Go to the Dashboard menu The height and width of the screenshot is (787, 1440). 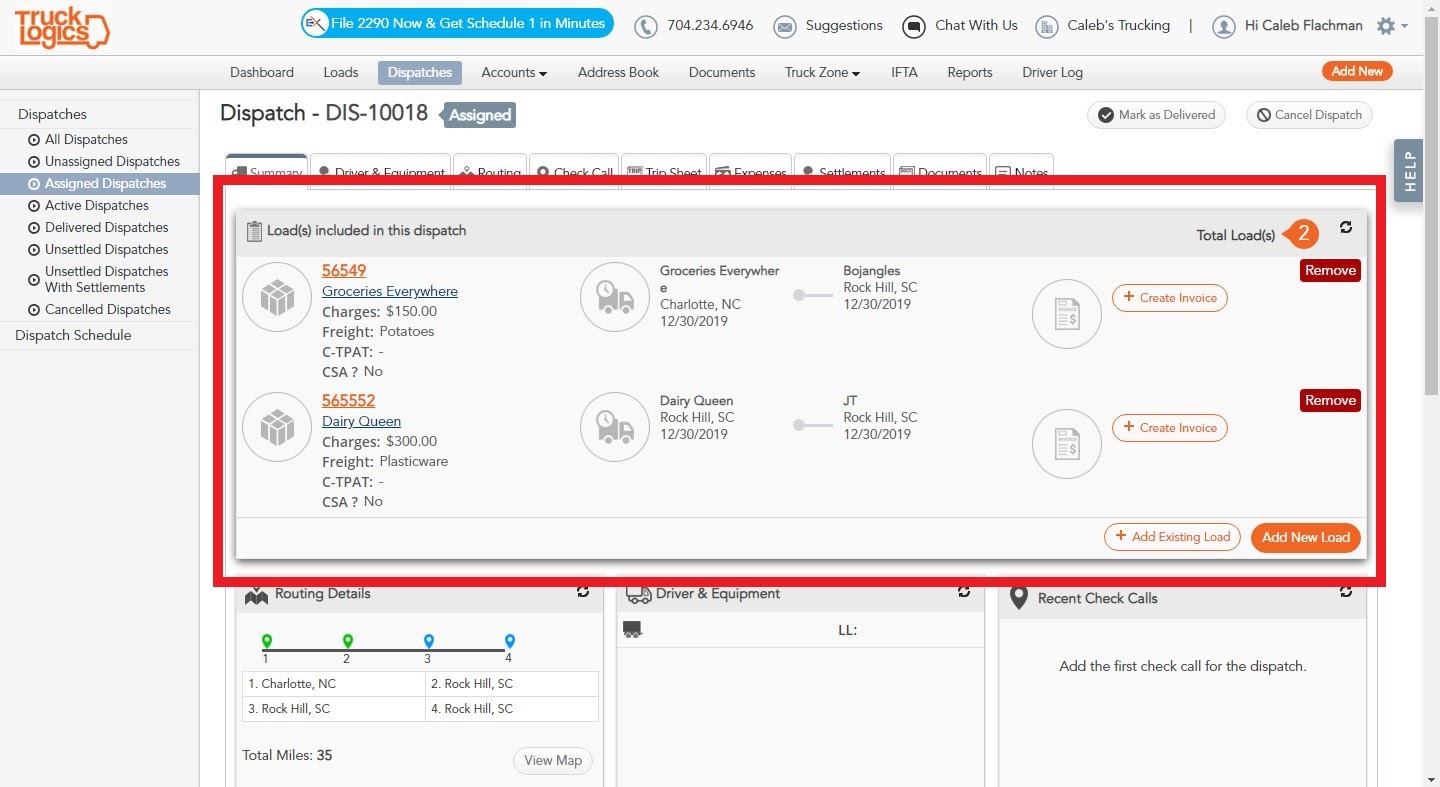[262, 72]
